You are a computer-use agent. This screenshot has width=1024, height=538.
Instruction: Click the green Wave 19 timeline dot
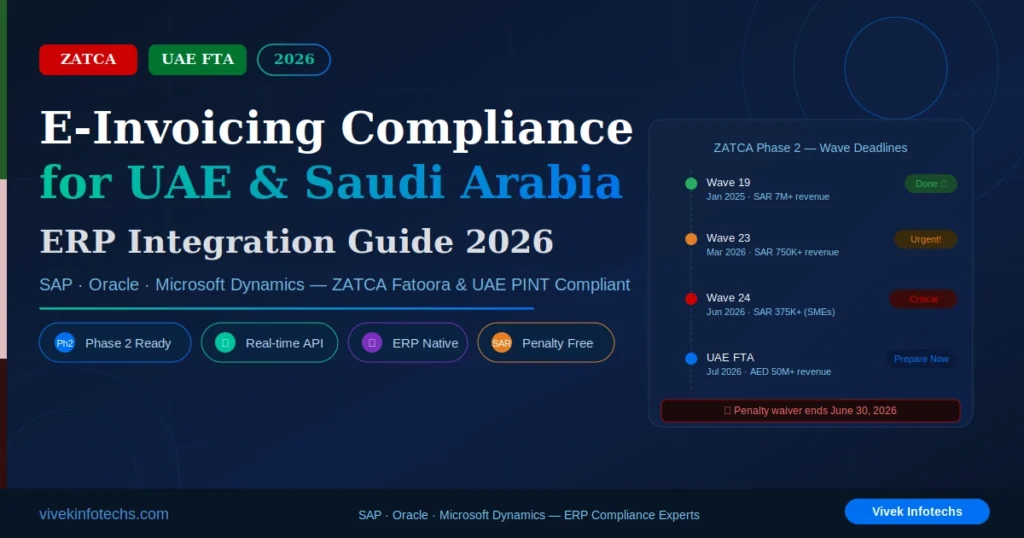coord(691,183)
